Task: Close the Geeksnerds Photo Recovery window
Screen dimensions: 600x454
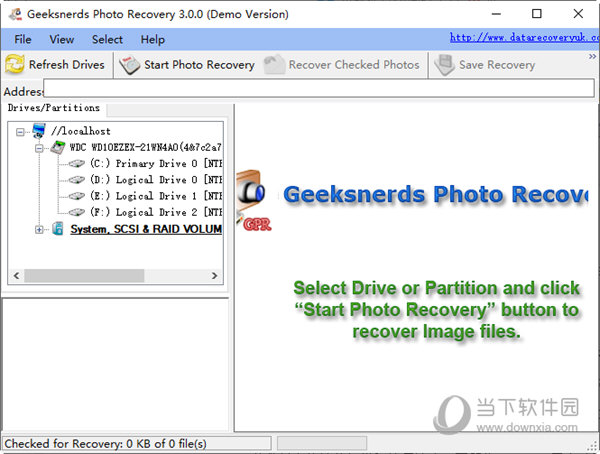Action: 578,14
